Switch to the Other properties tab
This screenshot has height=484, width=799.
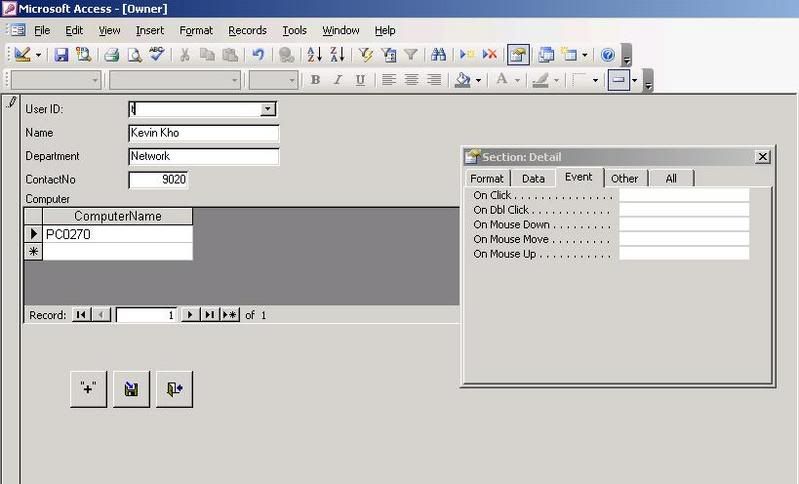coord(624,178)
